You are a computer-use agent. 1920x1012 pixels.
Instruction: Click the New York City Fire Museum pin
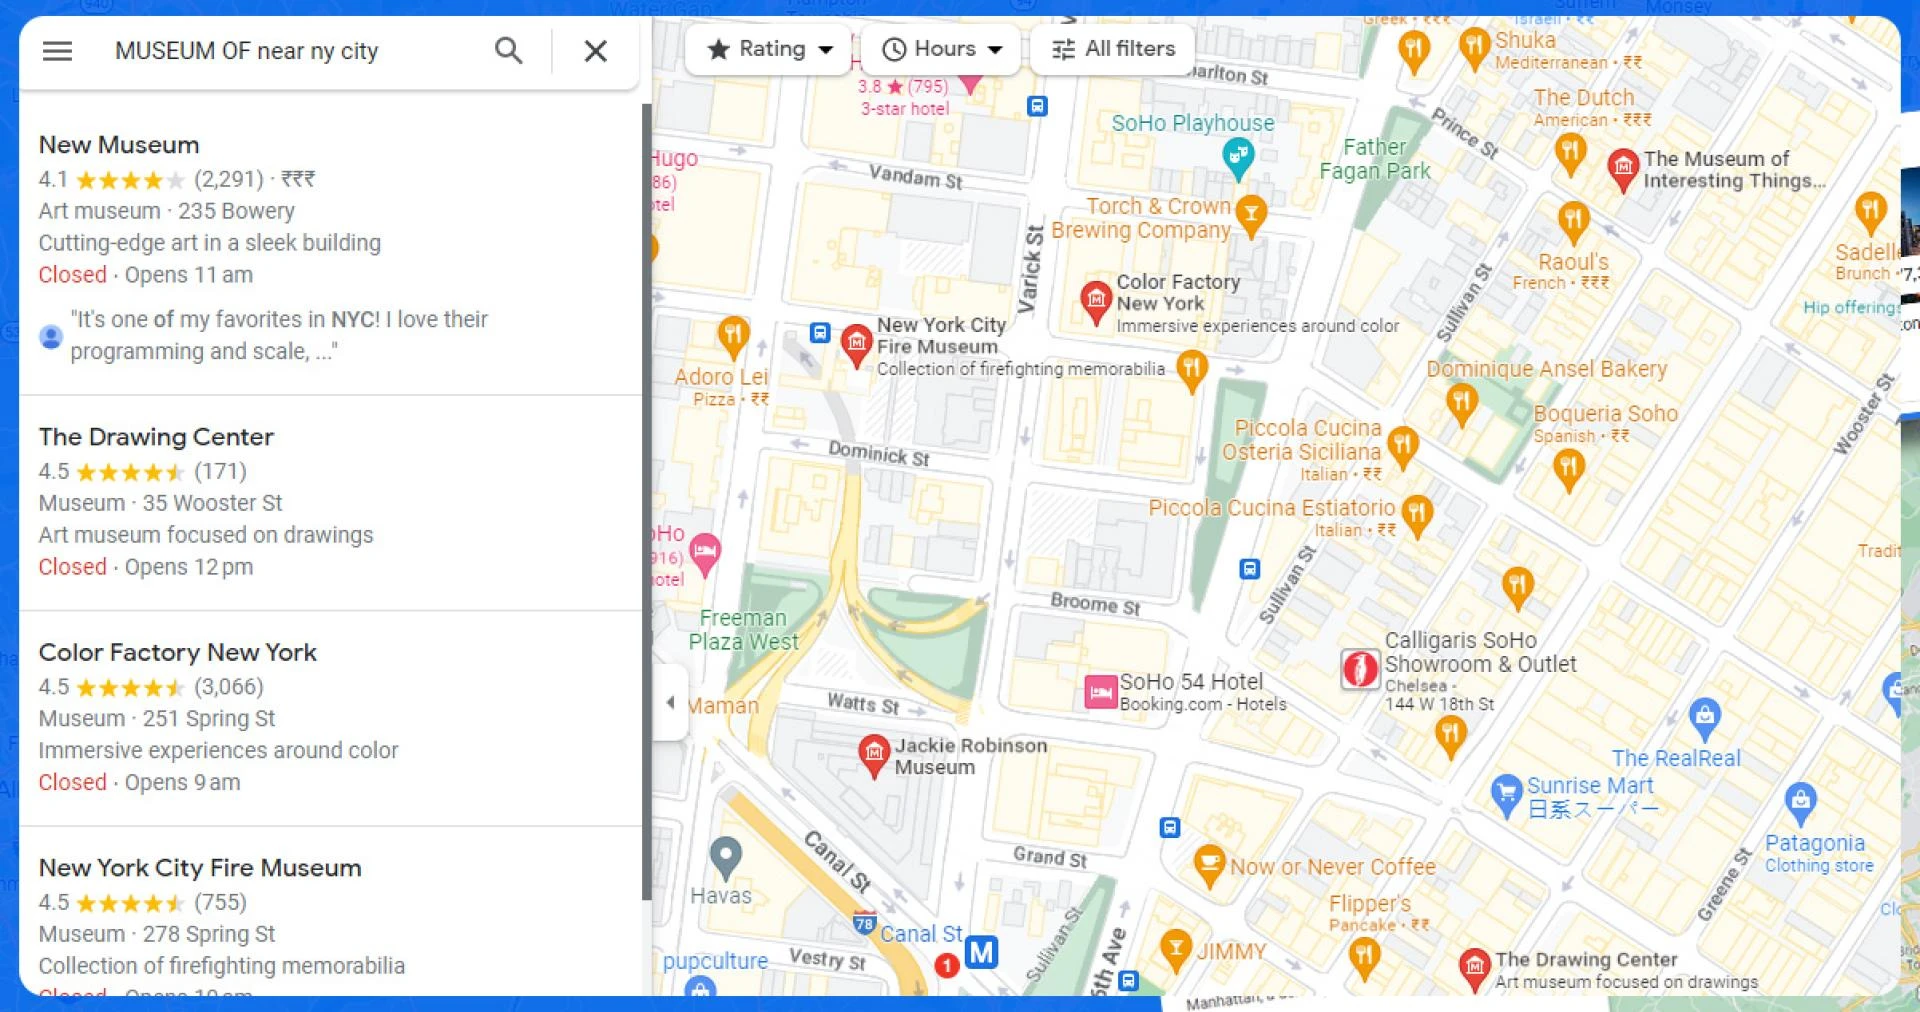(x=856, y=344)
